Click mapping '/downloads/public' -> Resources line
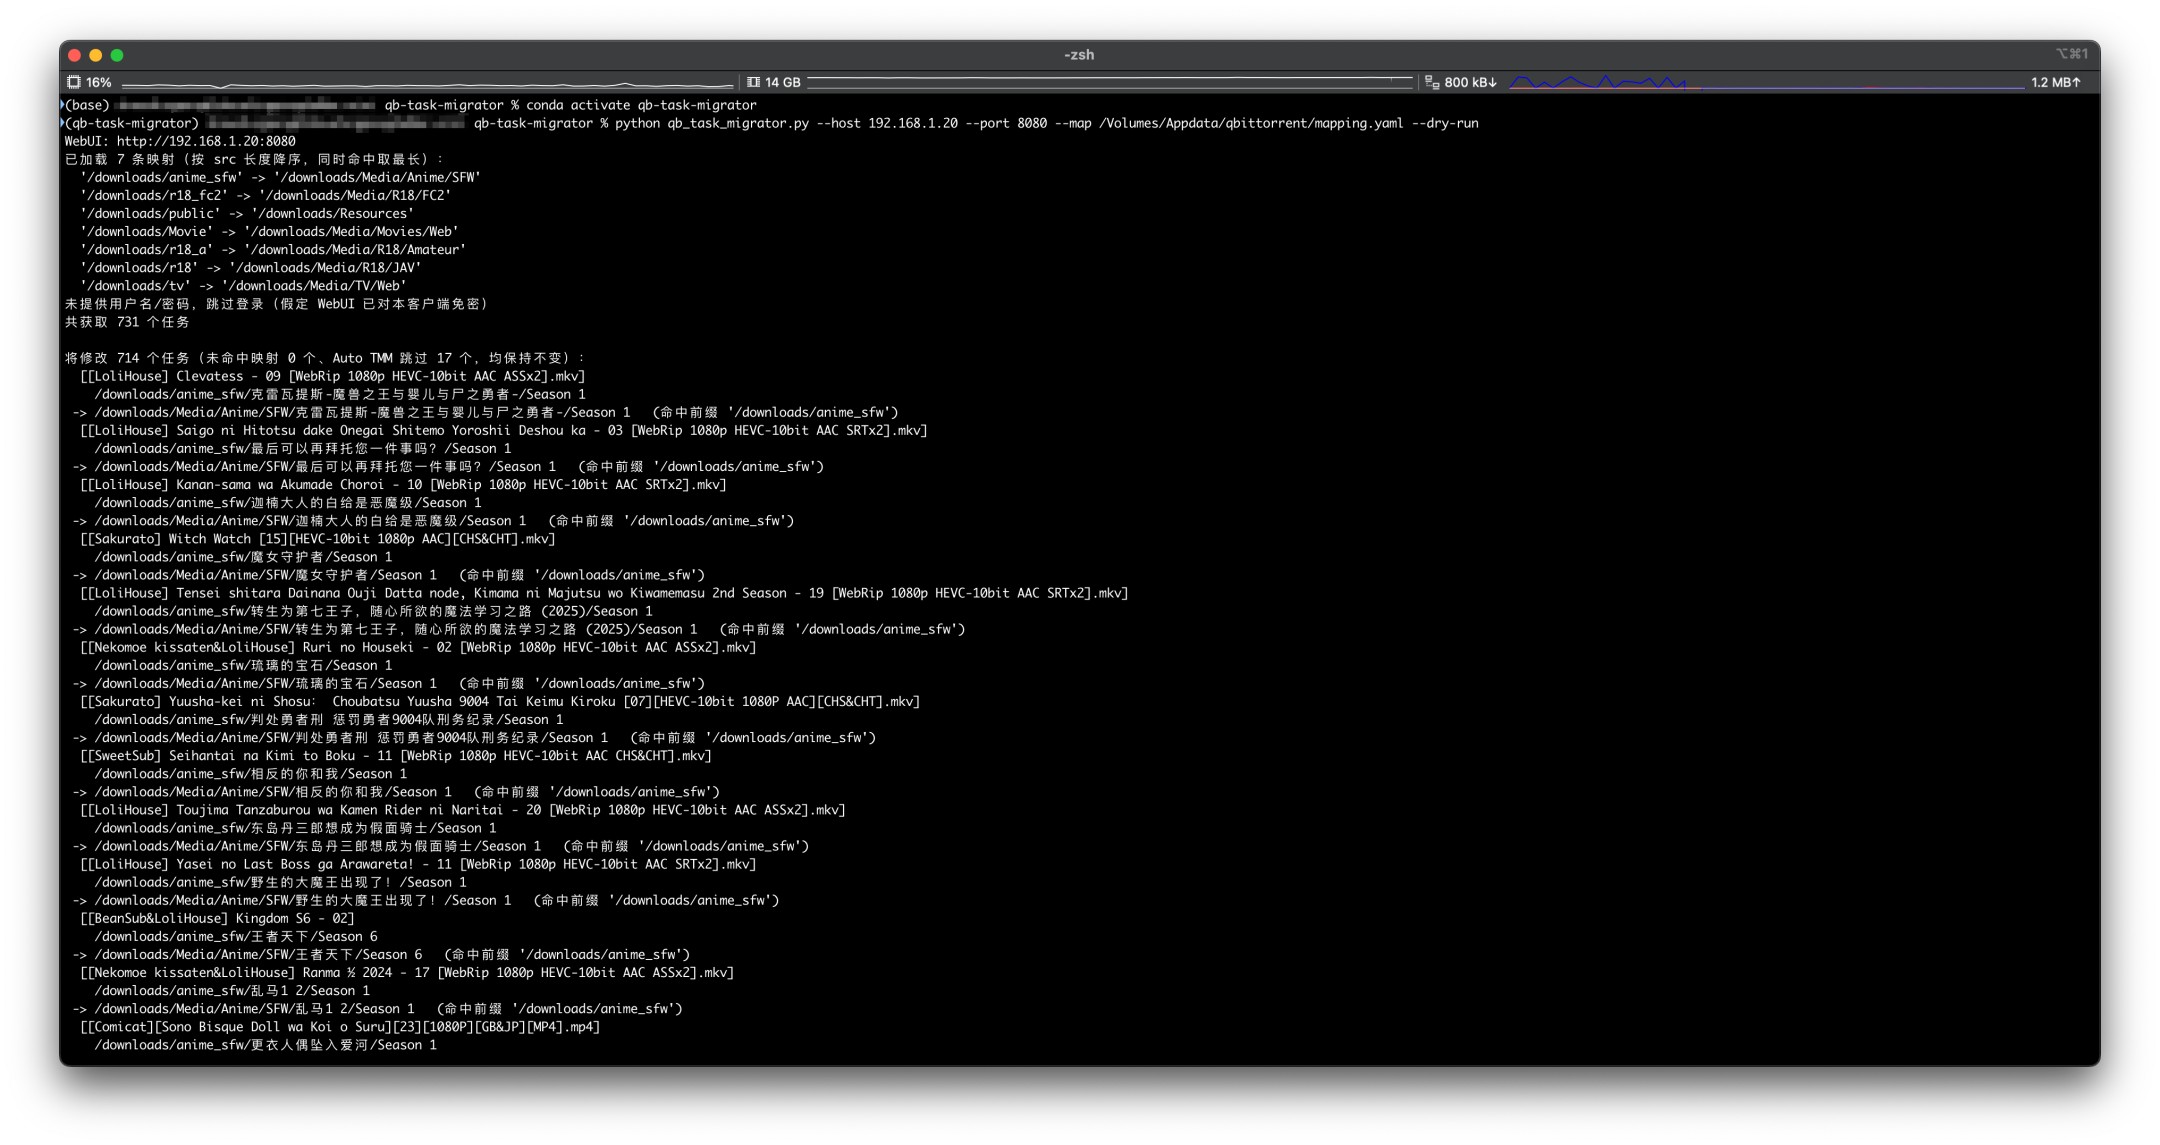2160x1145 pixels. (247, 213)
